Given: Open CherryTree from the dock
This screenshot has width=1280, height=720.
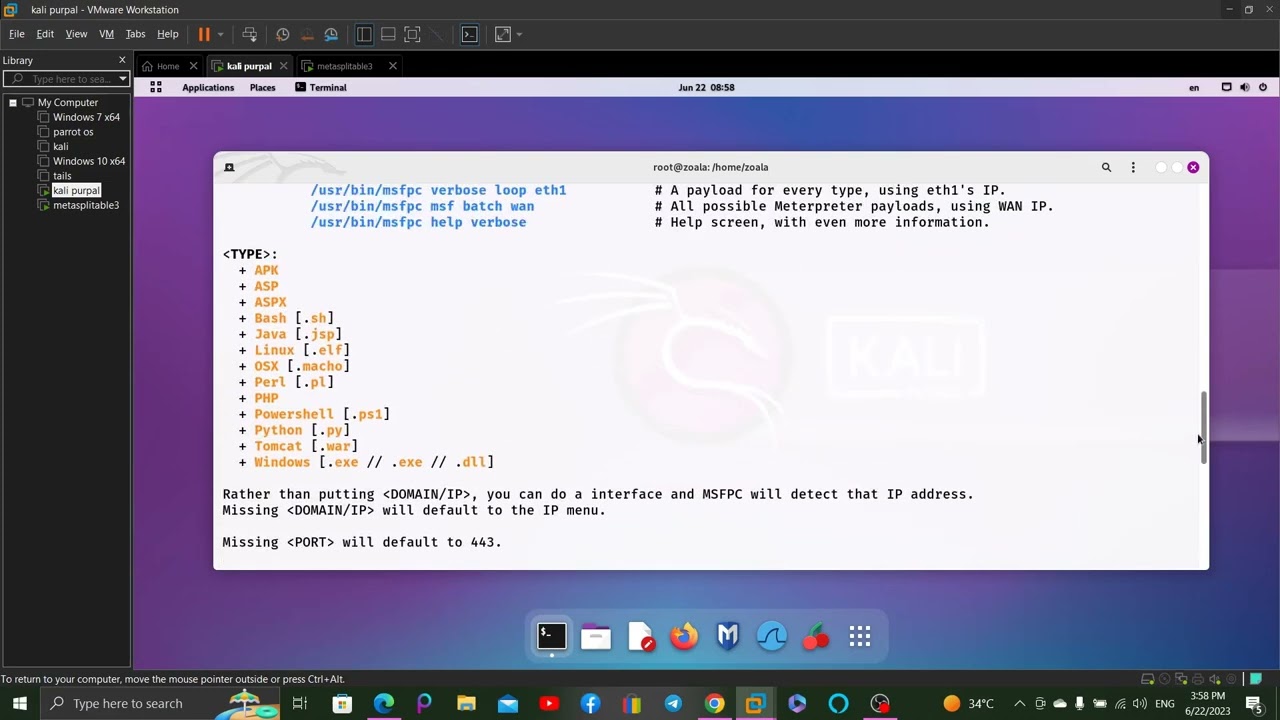Looking at the screenshot, I should pyautogui.click(x=816, y=636).
